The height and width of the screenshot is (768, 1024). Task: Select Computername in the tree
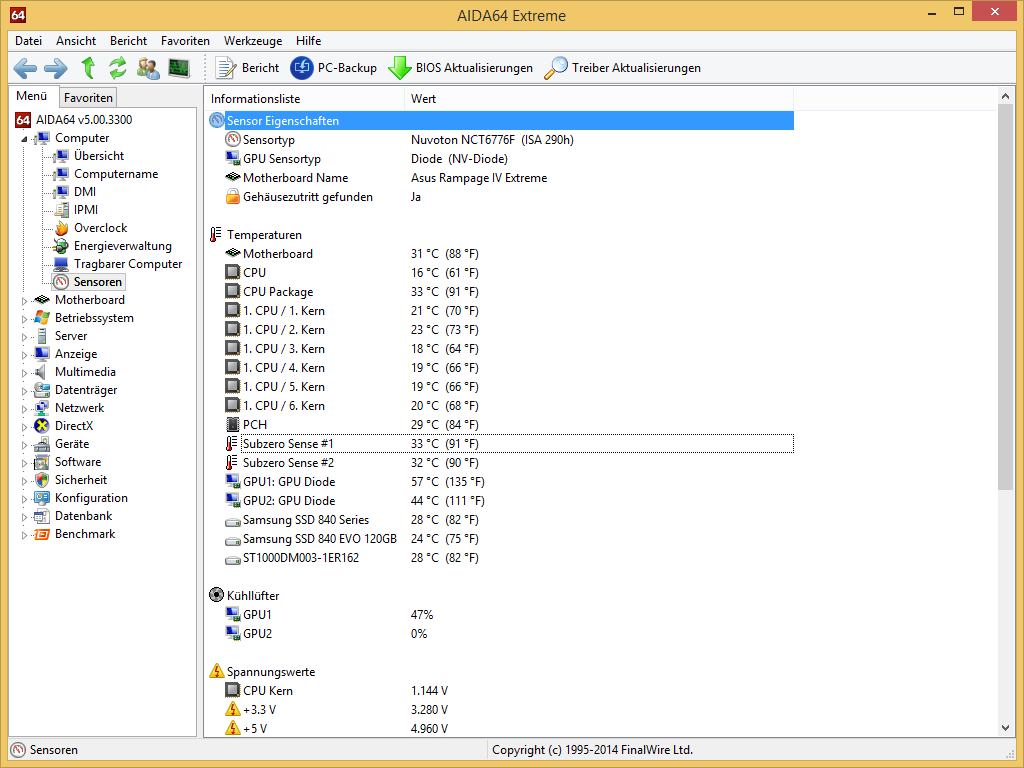tap(116, 174)
